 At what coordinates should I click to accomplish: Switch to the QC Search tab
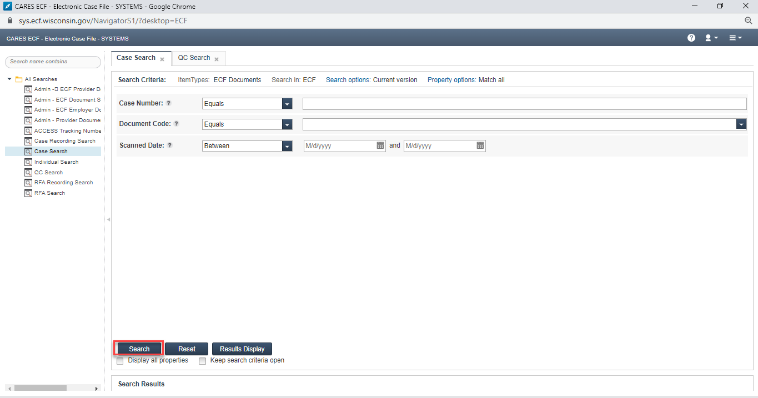pos(194,58)
